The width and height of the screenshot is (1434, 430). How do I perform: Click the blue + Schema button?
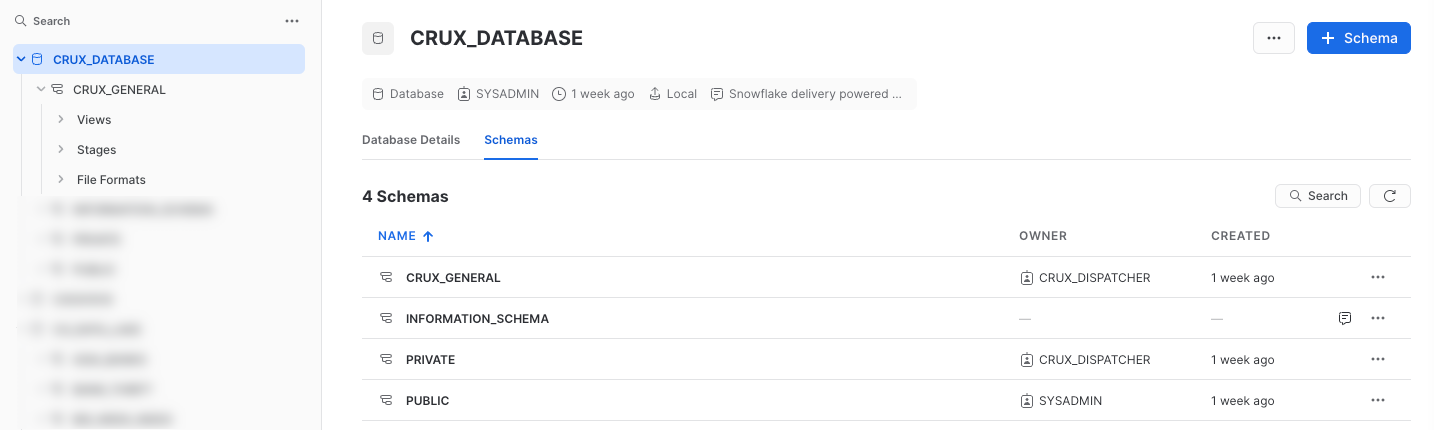click(x=1359, y=38)
